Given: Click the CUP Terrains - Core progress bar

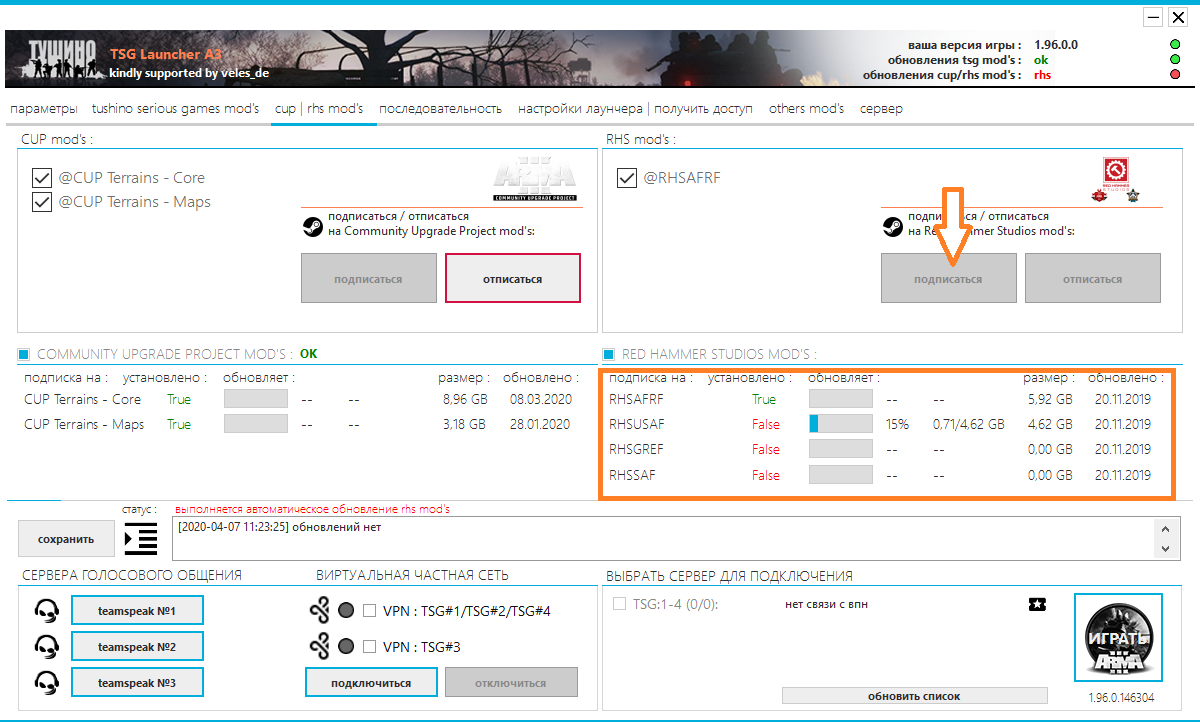Looking at the screenshot, I should click(256, 399).
